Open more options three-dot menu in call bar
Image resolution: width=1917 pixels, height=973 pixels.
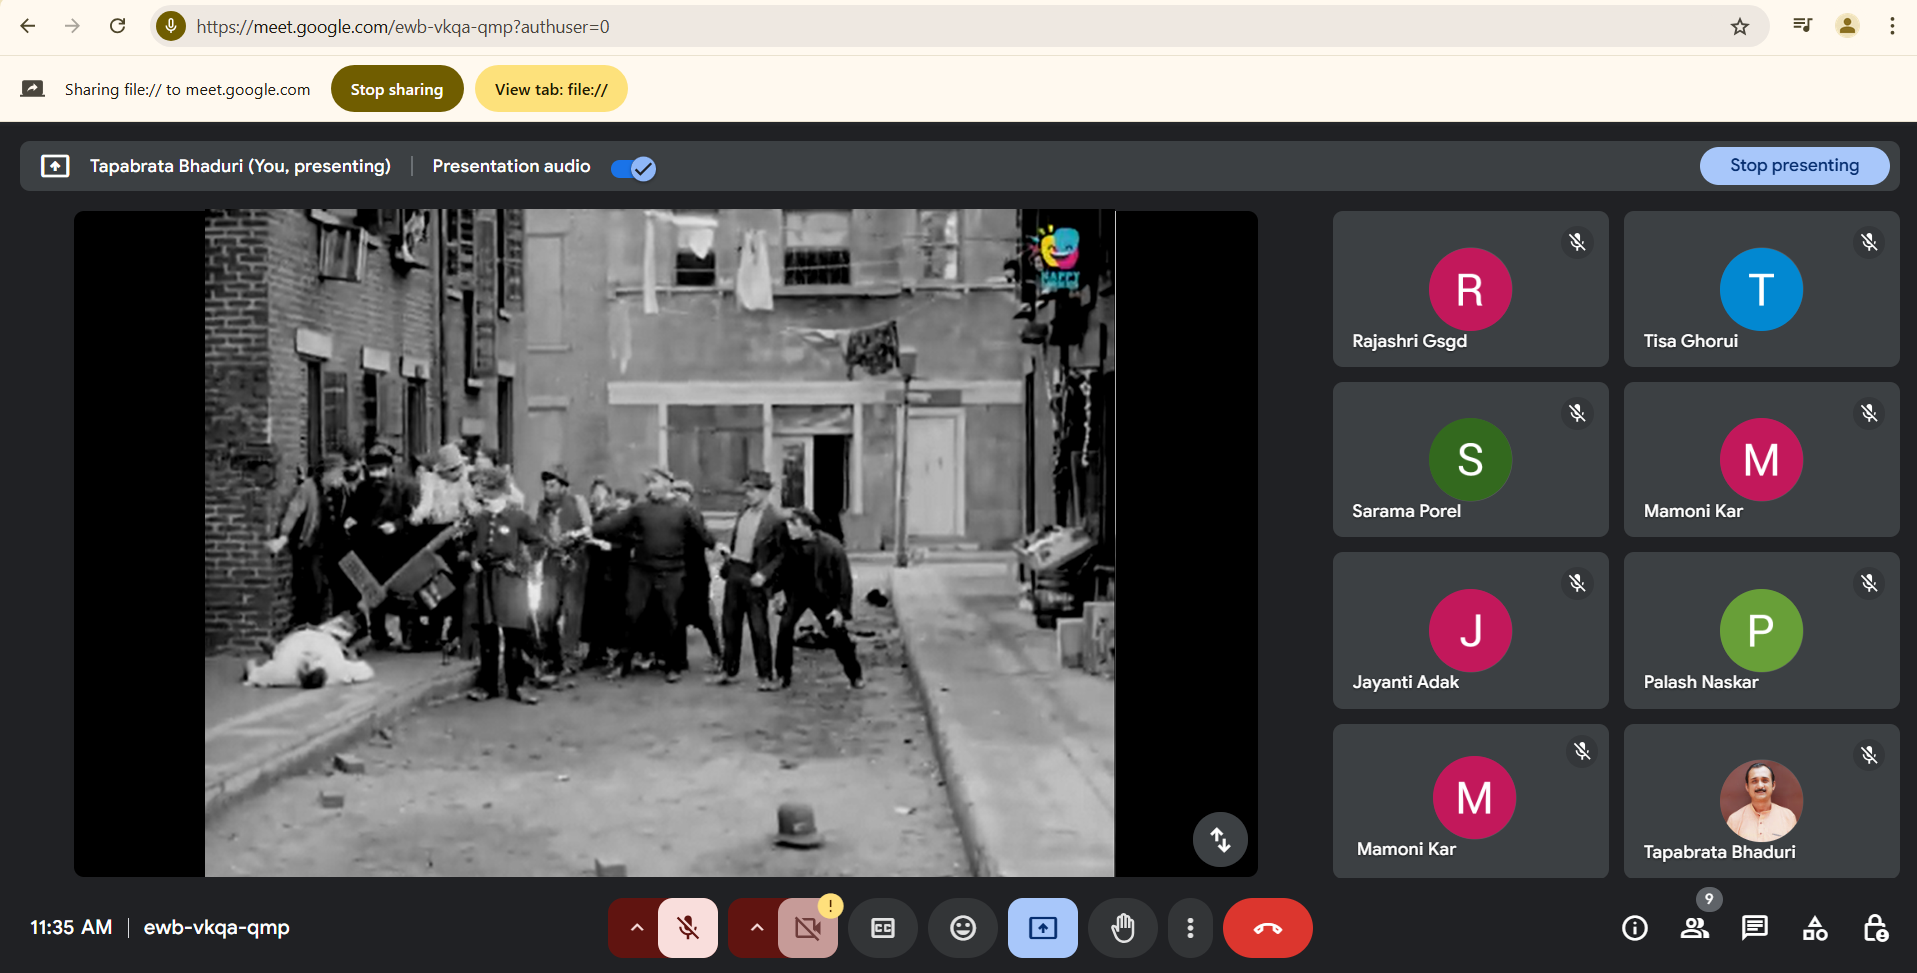click(1190, 928)
